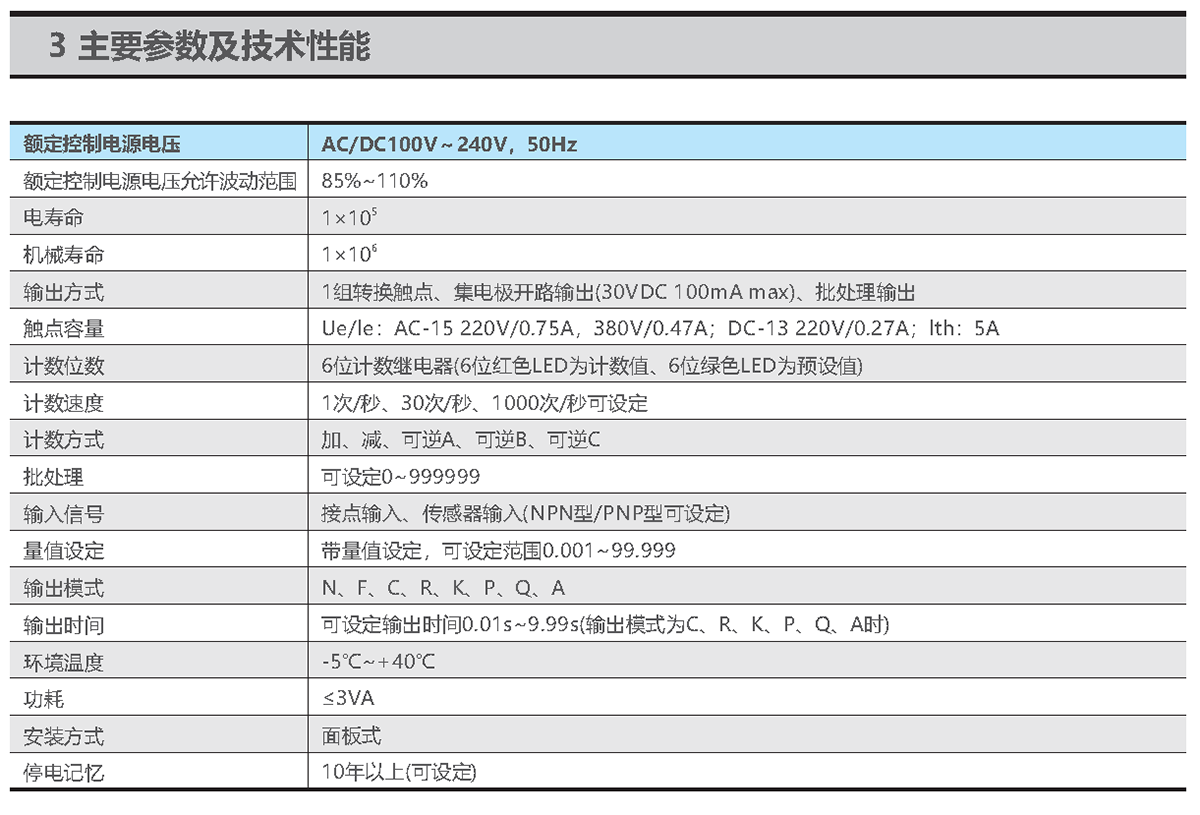Click the '面板式' value
This screenshot has height=815, width=1200.
click(351, 737)
